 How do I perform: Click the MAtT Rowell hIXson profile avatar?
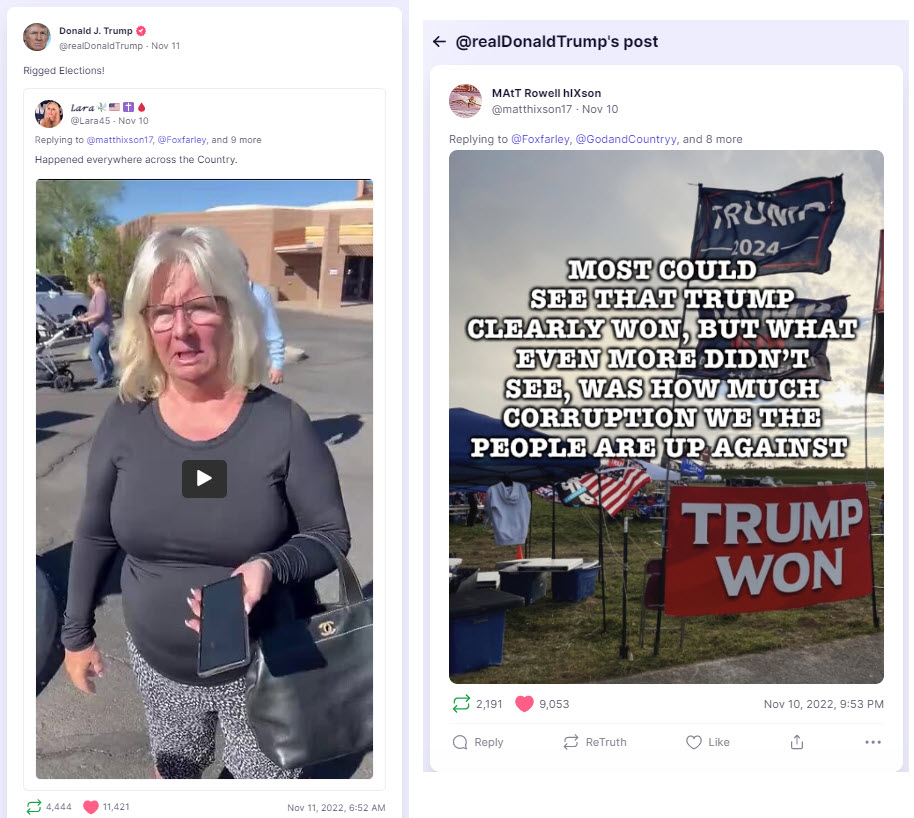465,101
